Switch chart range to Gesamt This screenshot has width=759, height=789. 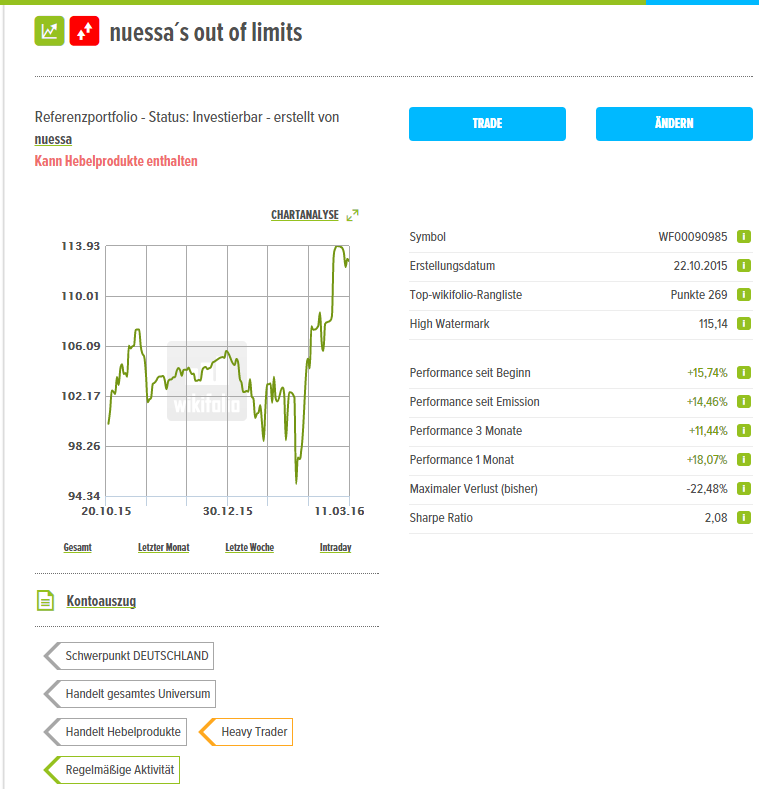click(77, 548)
